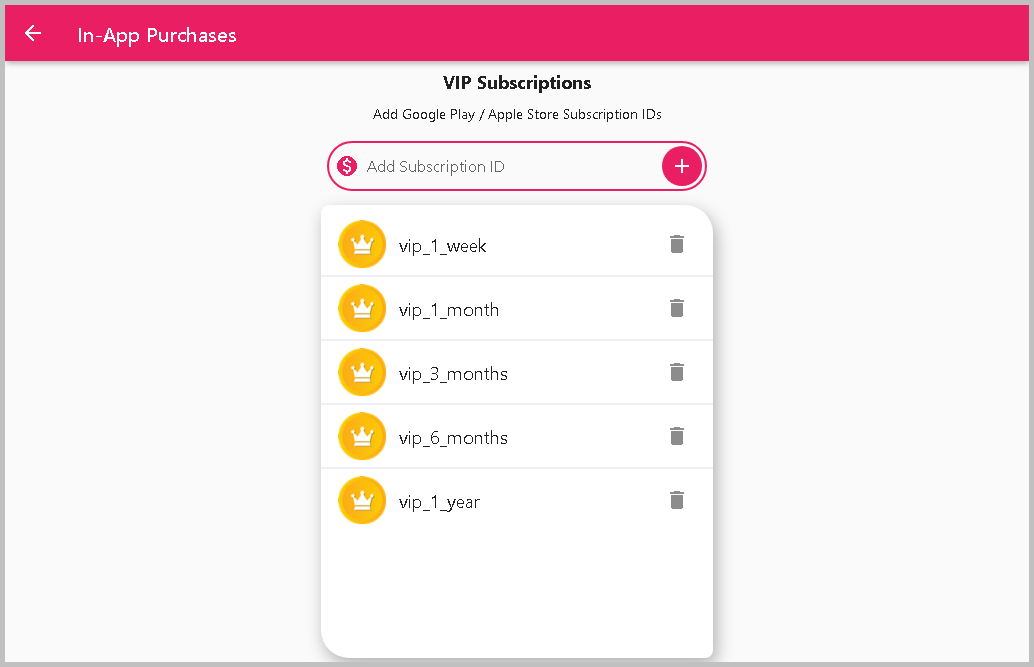Click the crown icon for vip_1_year
The width and height of the screenshot is (1034, 667).
[x=362, y=501]
